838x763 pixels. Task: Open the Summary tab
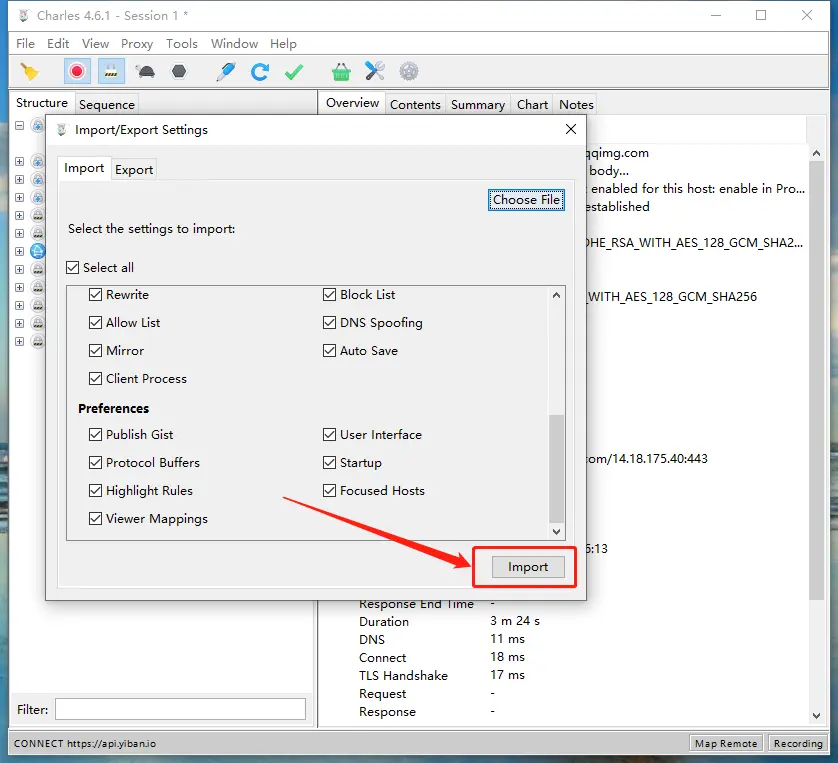tap(478, 104)
